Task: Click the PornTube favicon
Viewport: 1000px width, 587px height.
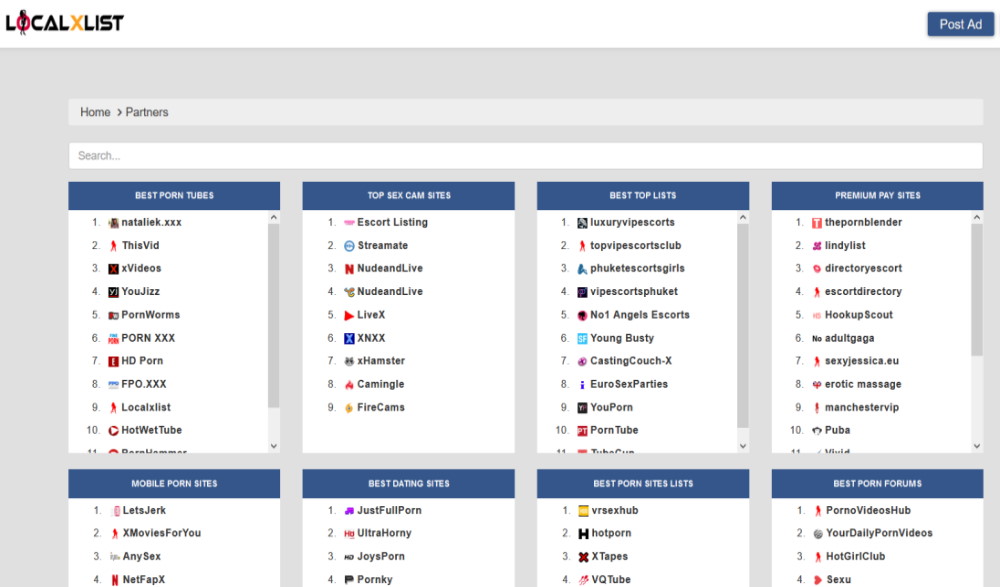Action: [582, 431]
